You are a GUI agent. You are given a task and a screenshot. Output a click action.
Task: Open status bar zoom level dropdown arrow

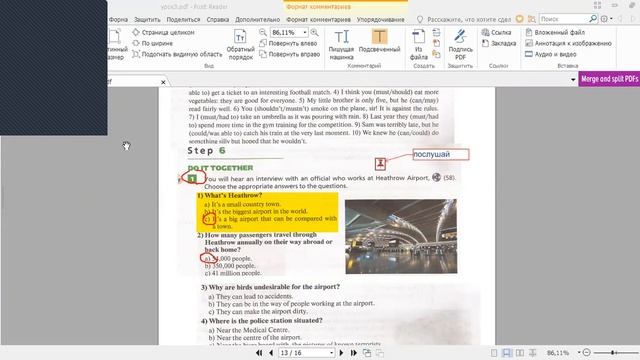point(579,352)
